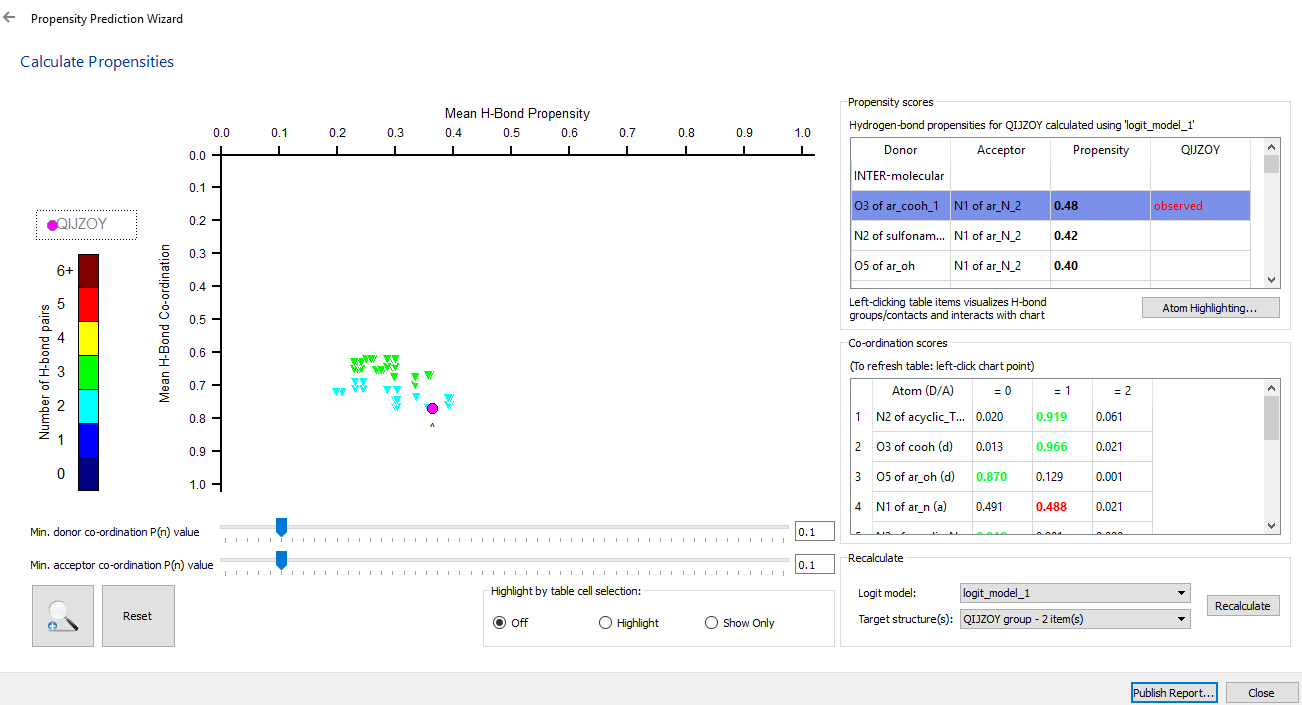Select the Off highlight radio button
This screenshot has width=1302, height=705.
point(500,623)
